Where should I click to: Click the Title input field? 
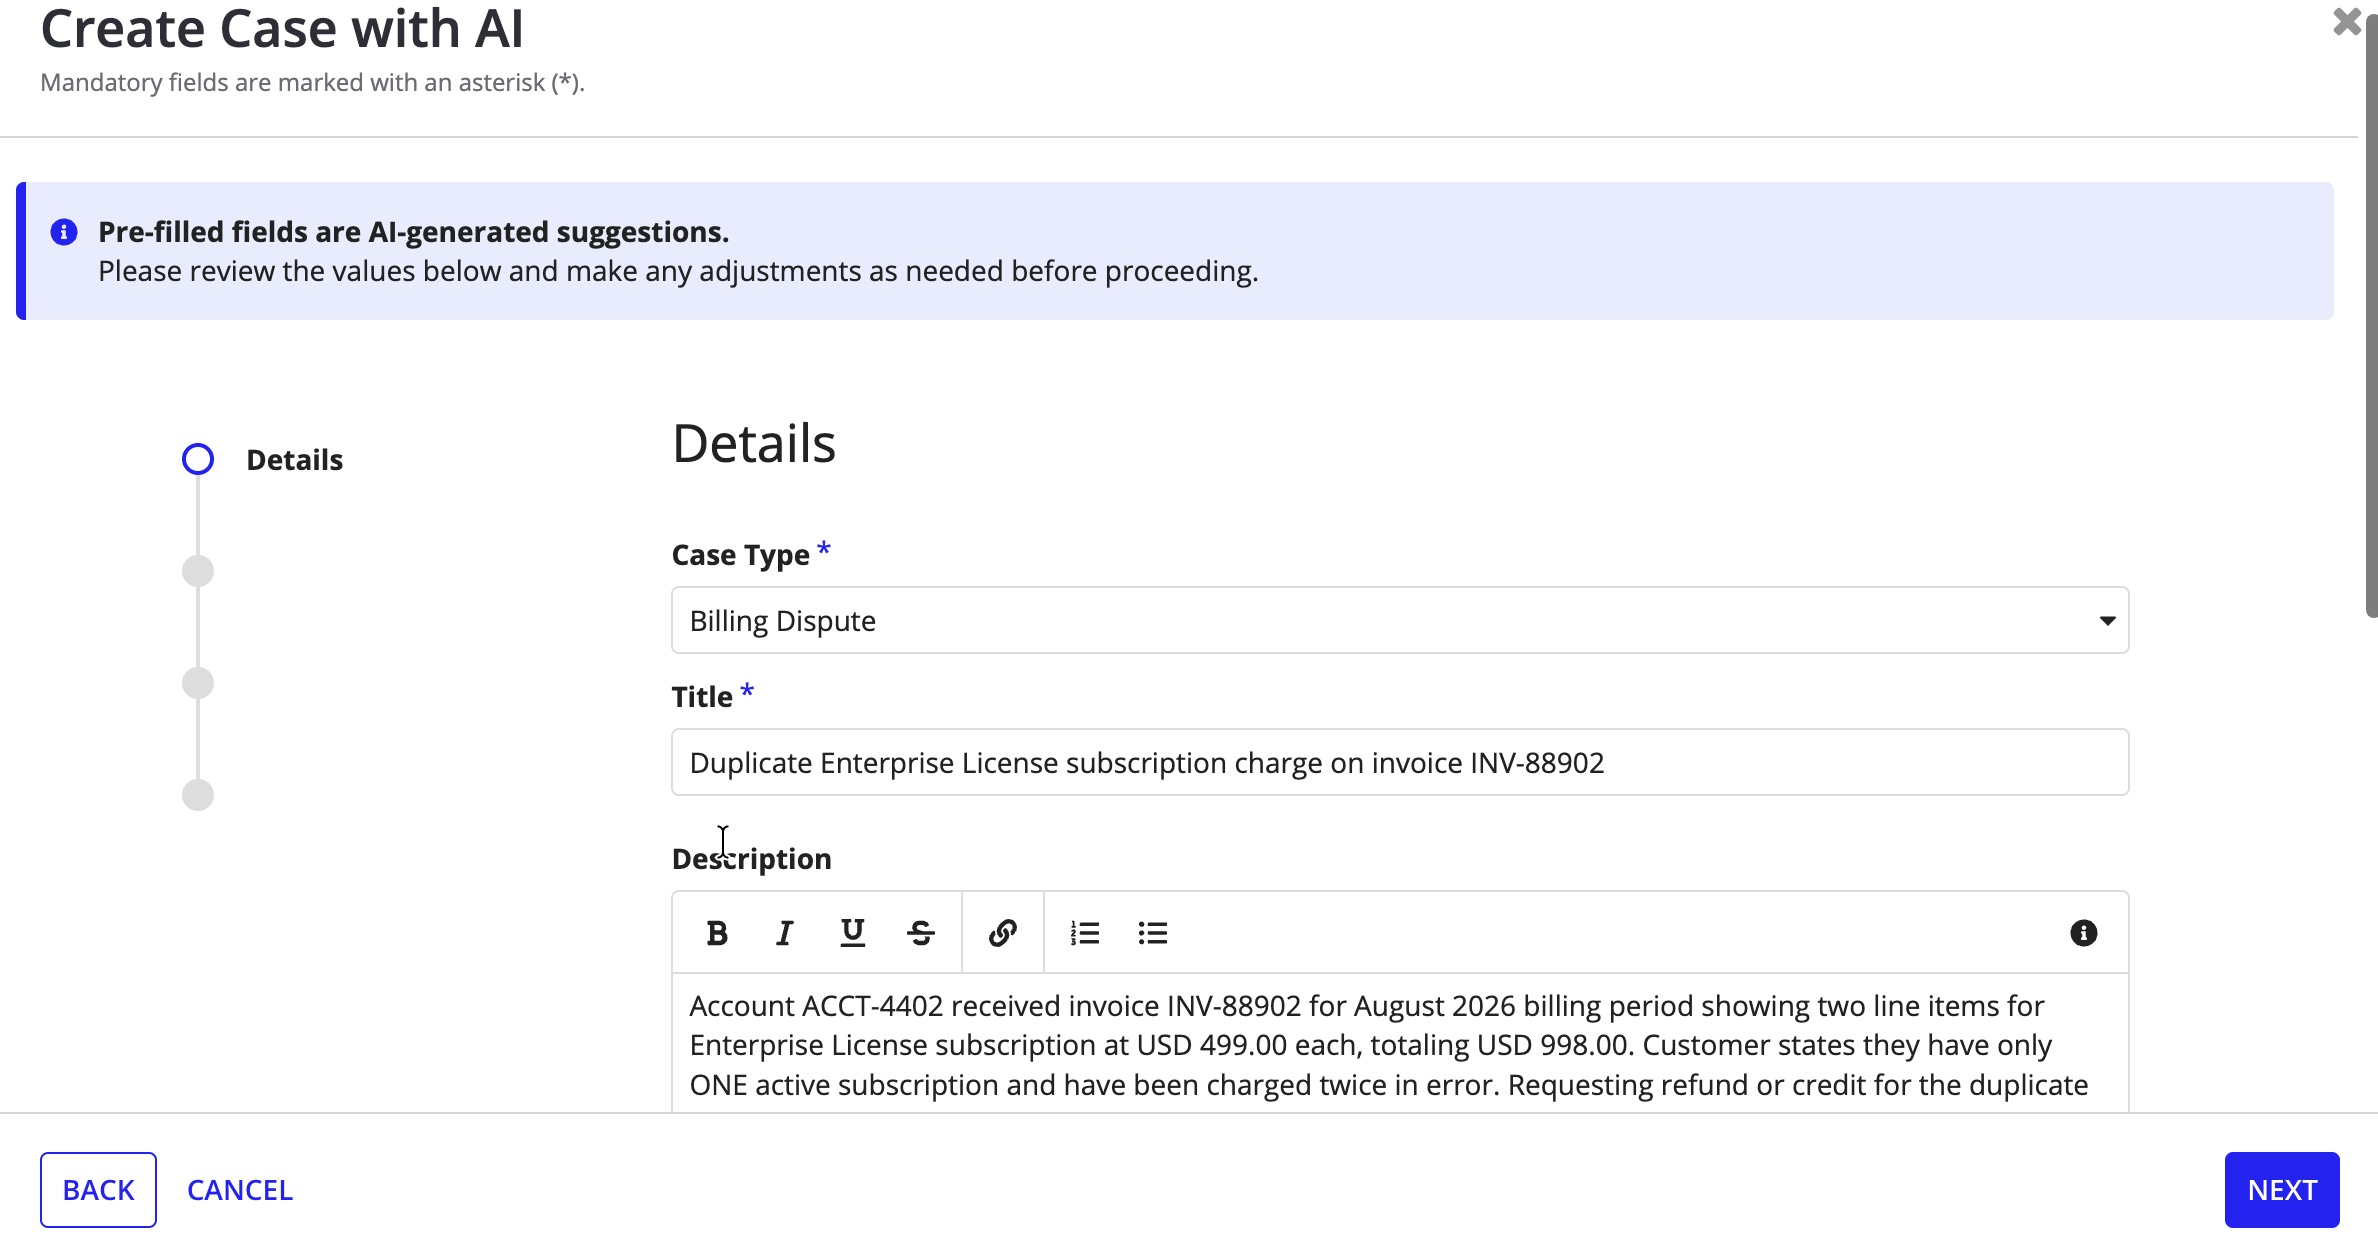click(x=1400, y=762)
